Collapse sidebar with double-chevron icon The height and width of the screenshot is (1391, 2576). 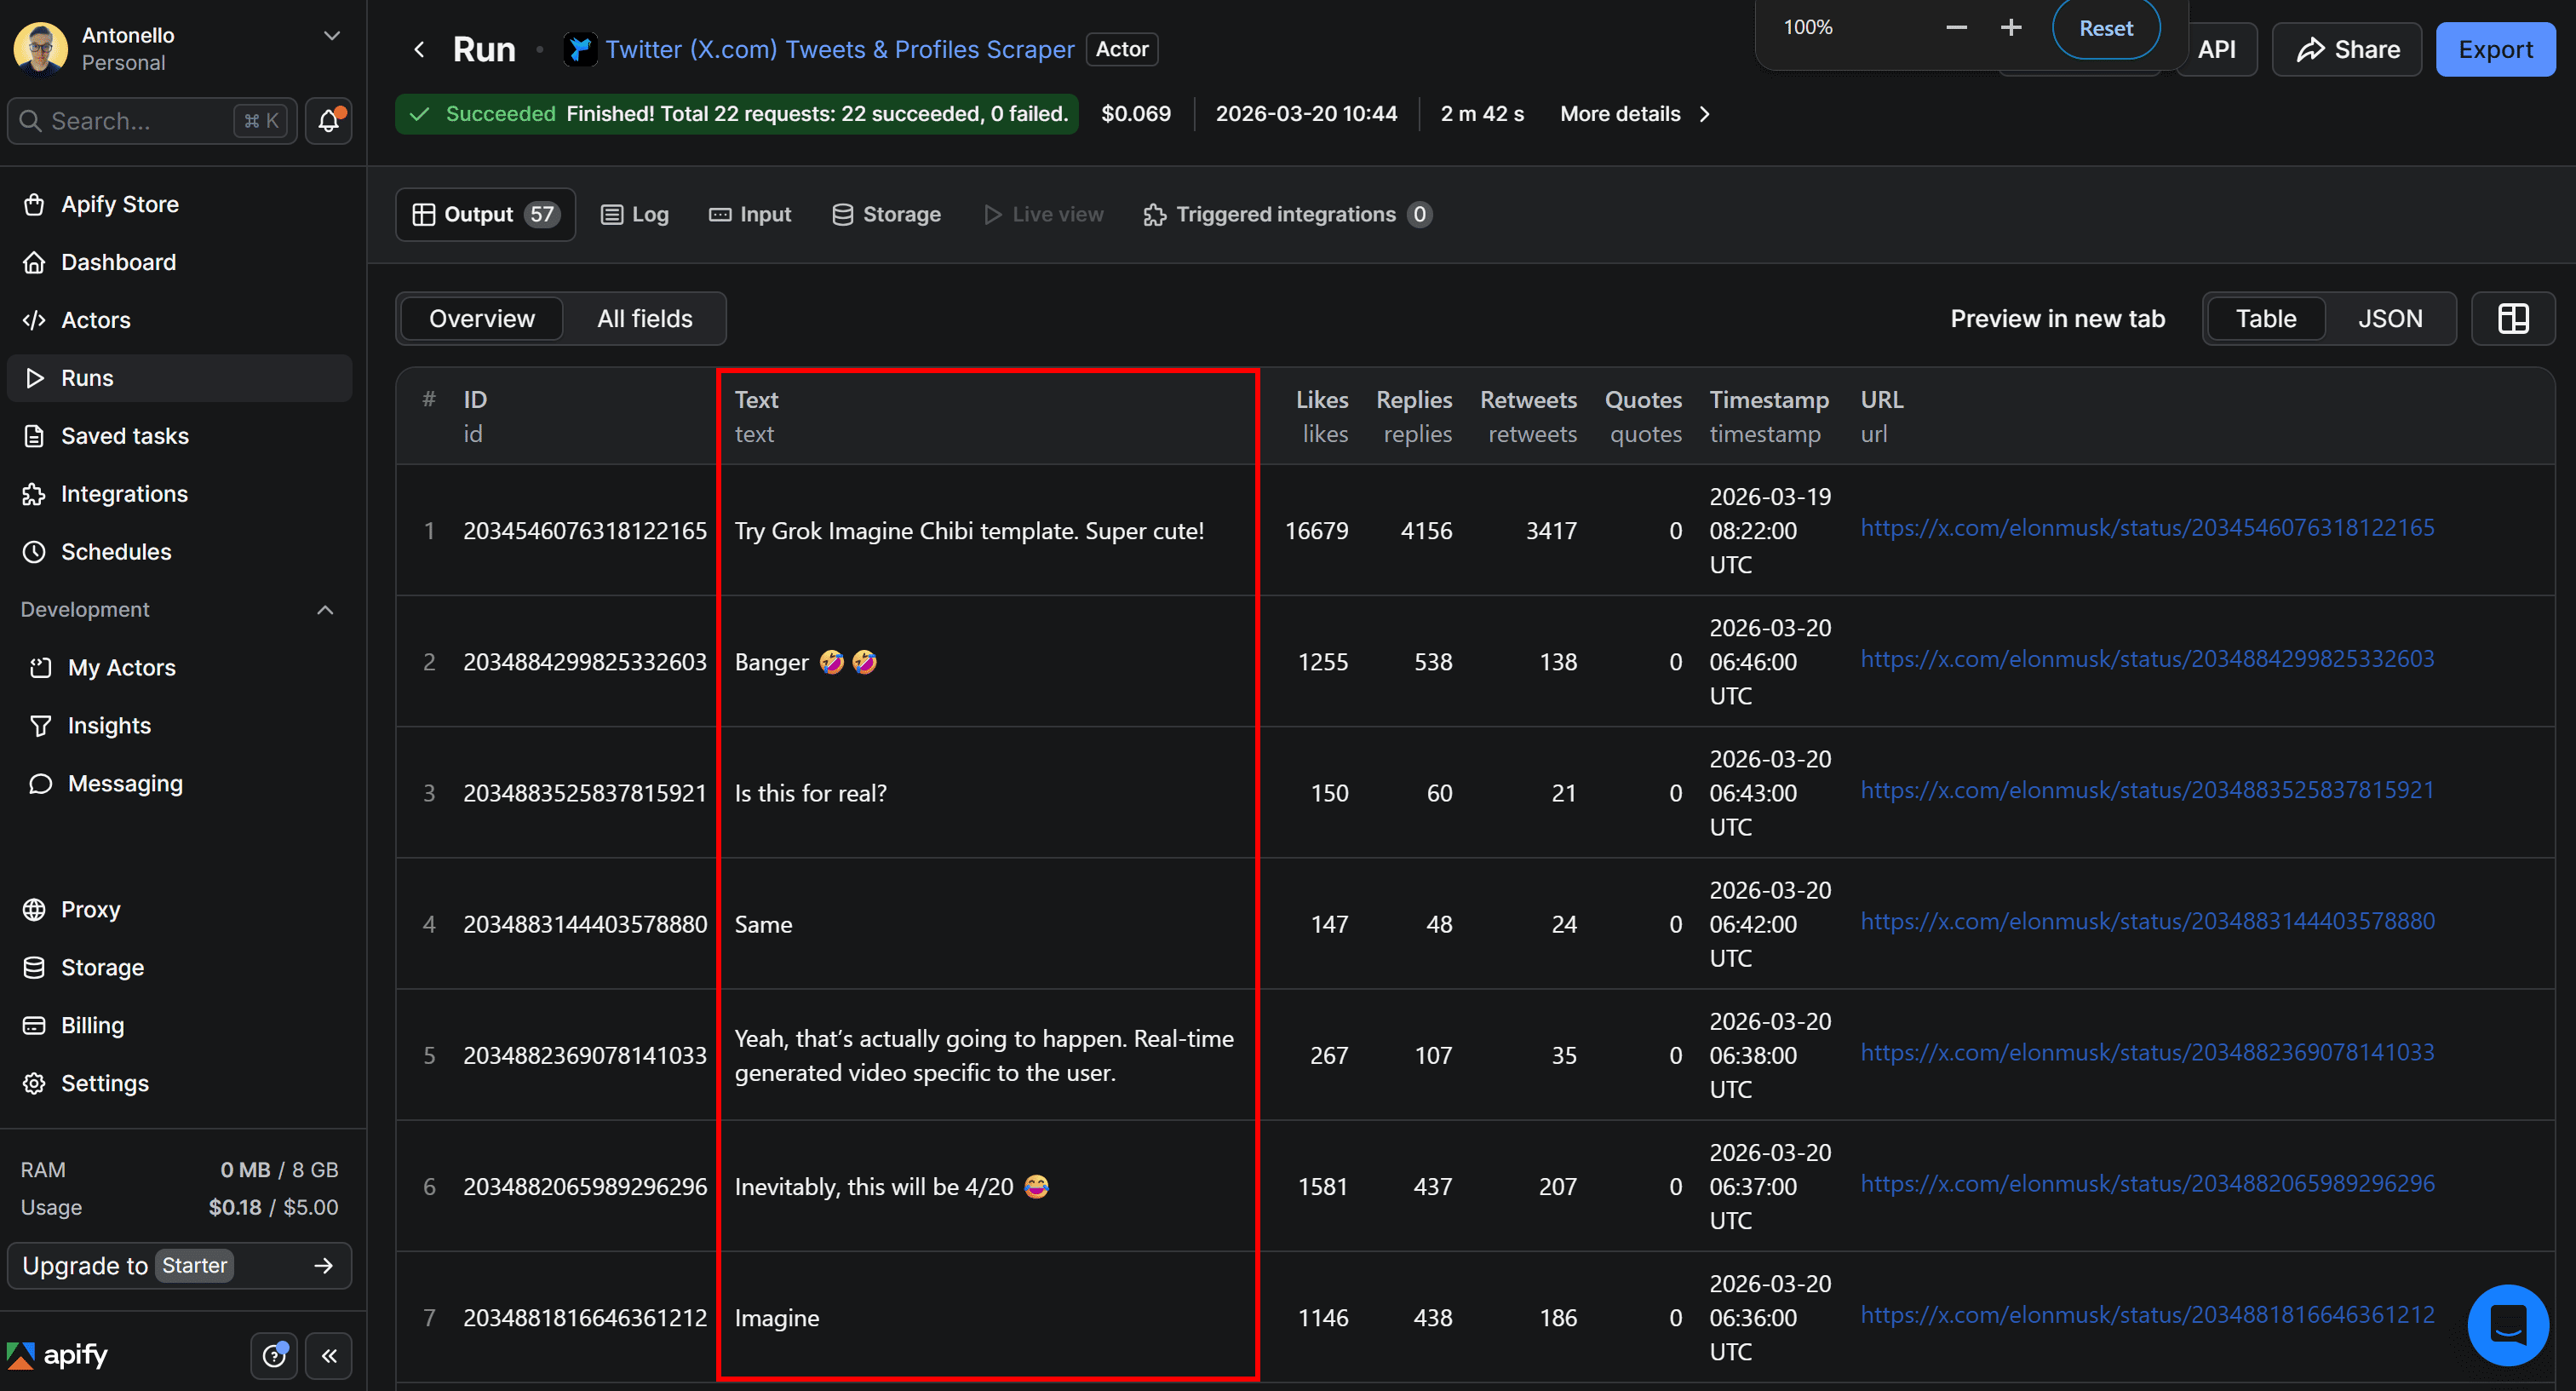pos(329,1356)
